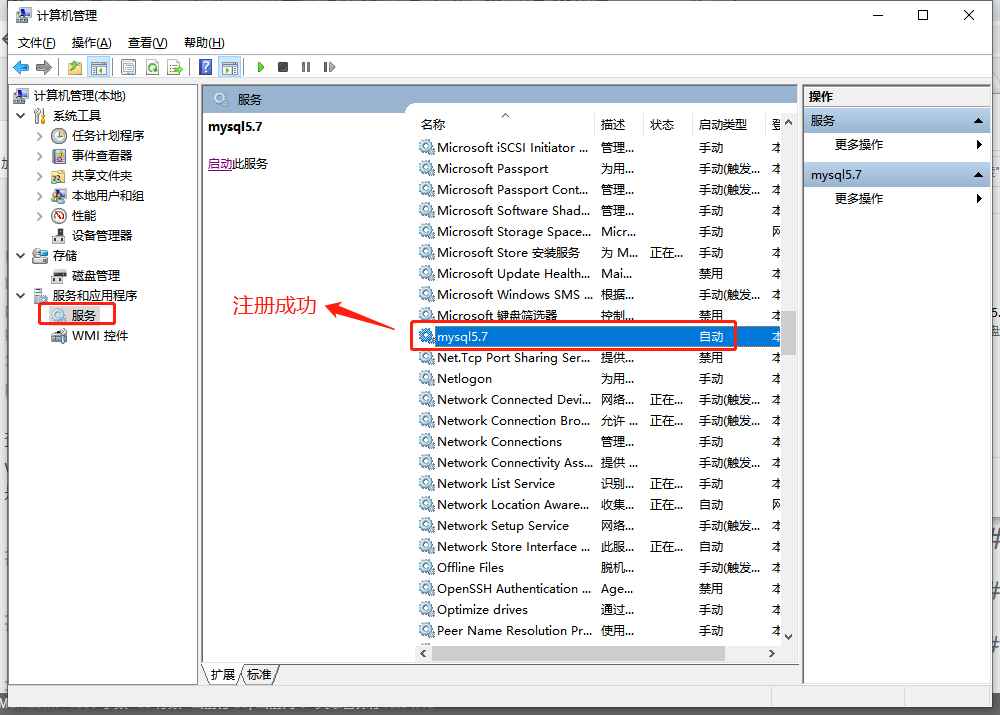The height and width of the screenshot is (715, 1000).
Task: Toggle the show/hide action pane icon
Action: tap(230, 67)
